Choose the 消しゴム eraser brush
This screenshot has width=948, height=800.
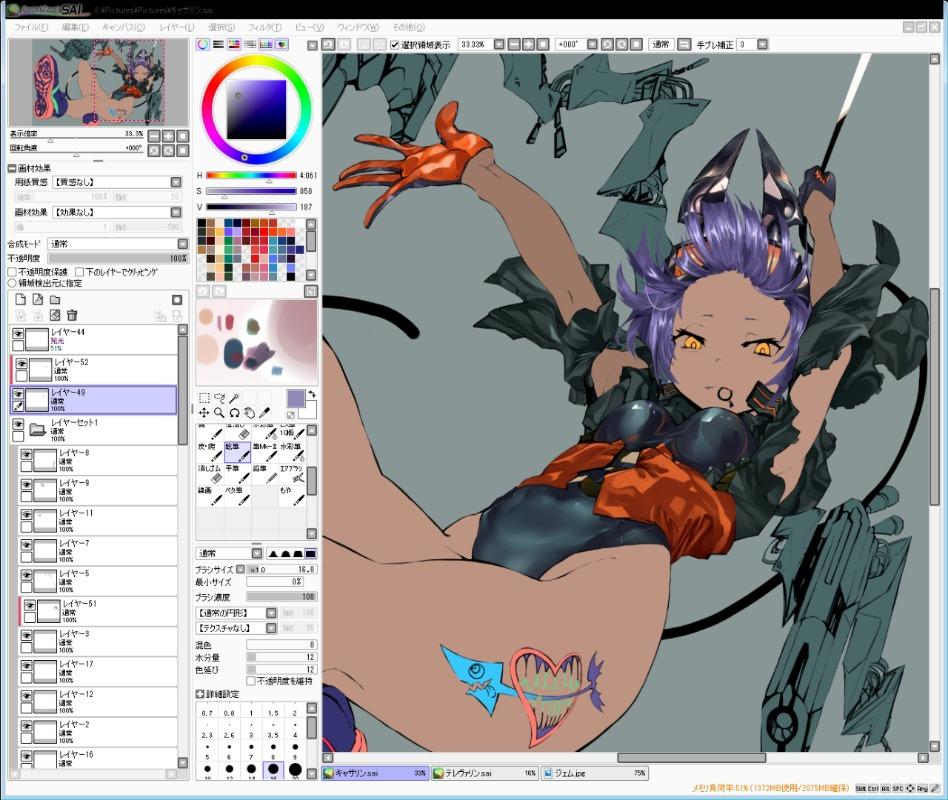[x=210, y=473]
